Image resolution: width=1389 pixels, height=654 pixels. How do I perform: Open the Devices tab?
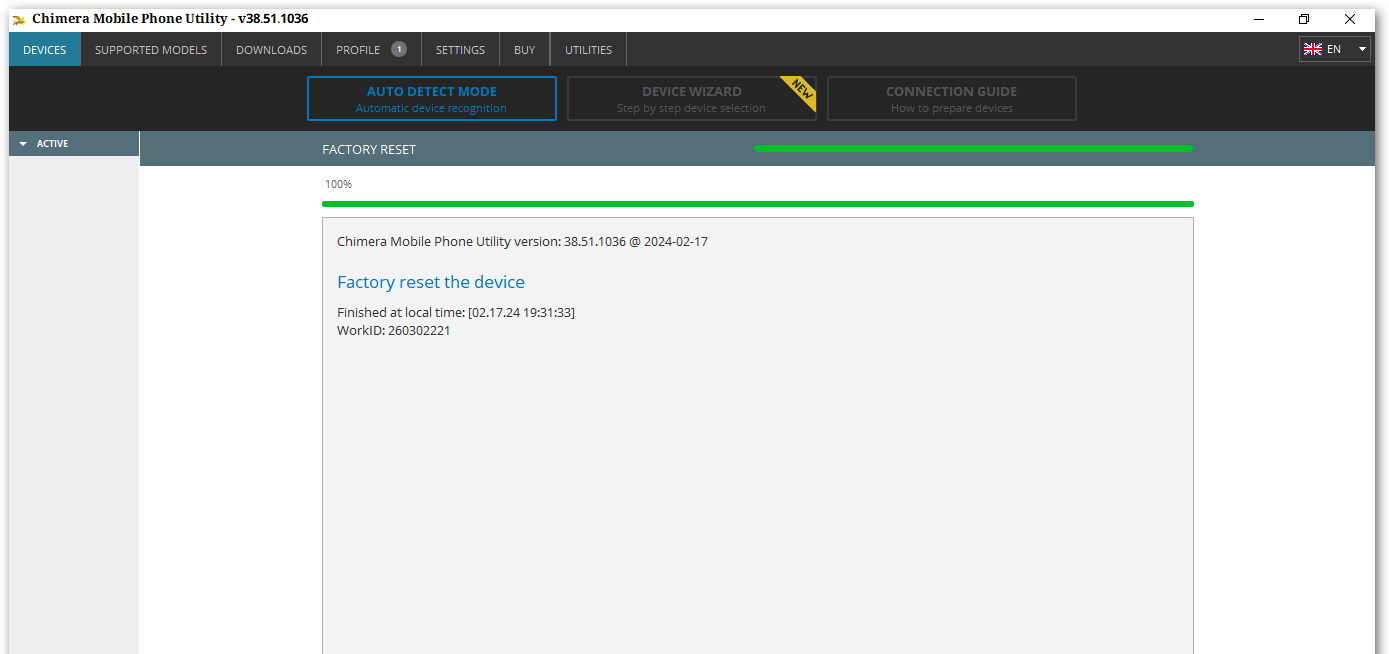pyautogui.click(x=45, y=50)
